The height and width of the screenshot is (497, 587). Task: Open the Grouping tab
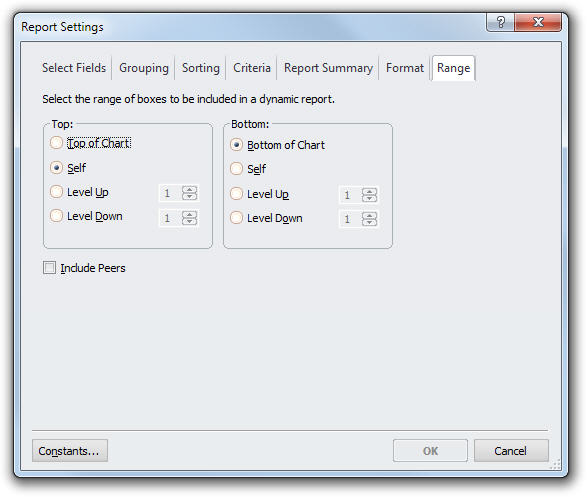[144, 68]
